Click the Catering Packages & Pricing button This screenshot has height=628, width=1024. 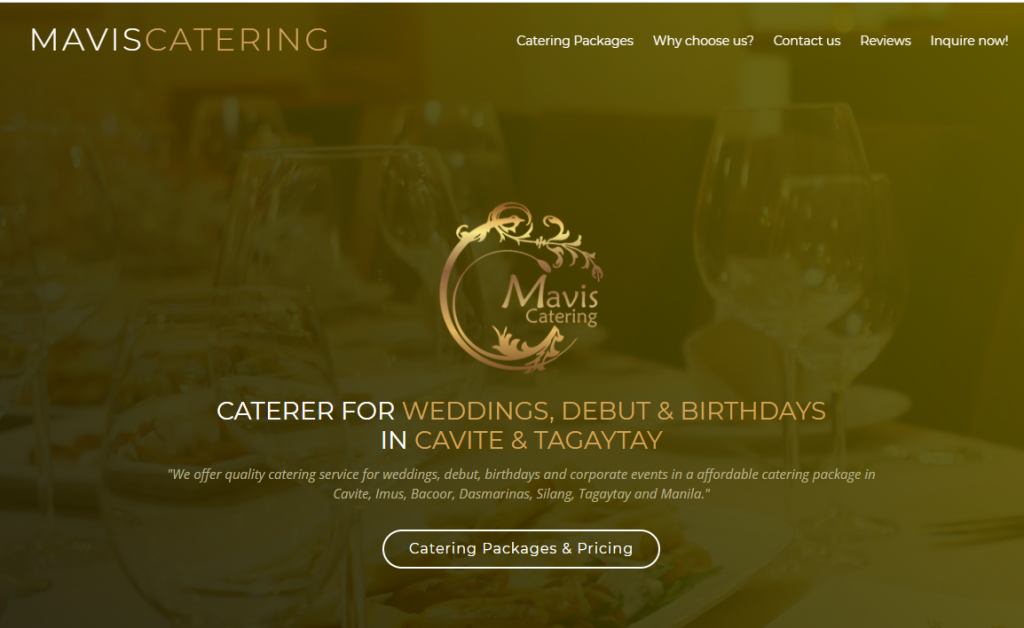pyautogui.click(x=520, y=548)
